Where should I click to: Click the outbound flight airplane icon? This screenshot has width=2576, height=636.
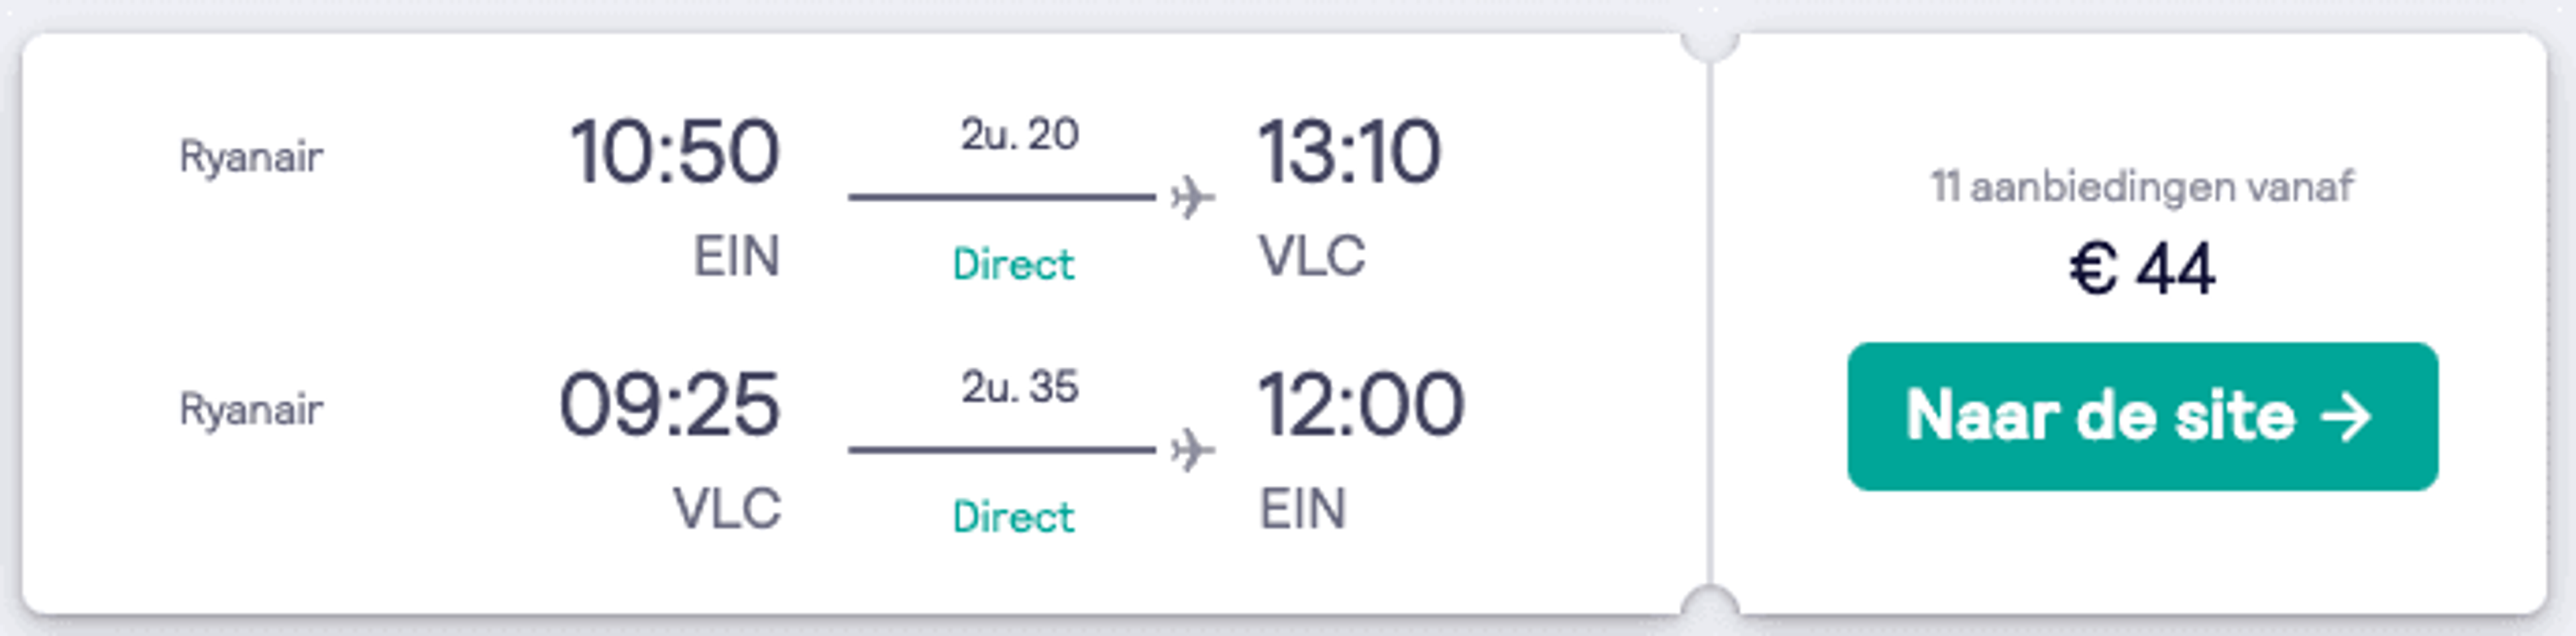(1193, 197)
